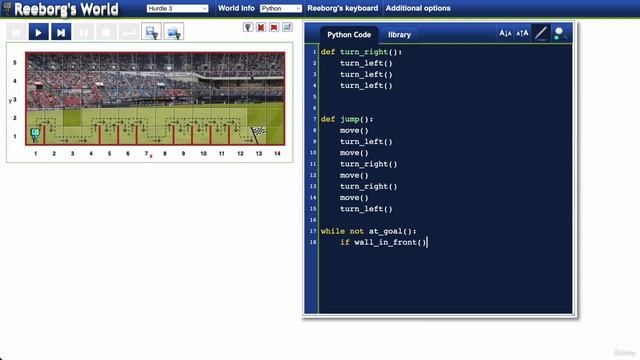Click the greyed Stop execution button
The image size is (640, 360).
pos(106,32)
